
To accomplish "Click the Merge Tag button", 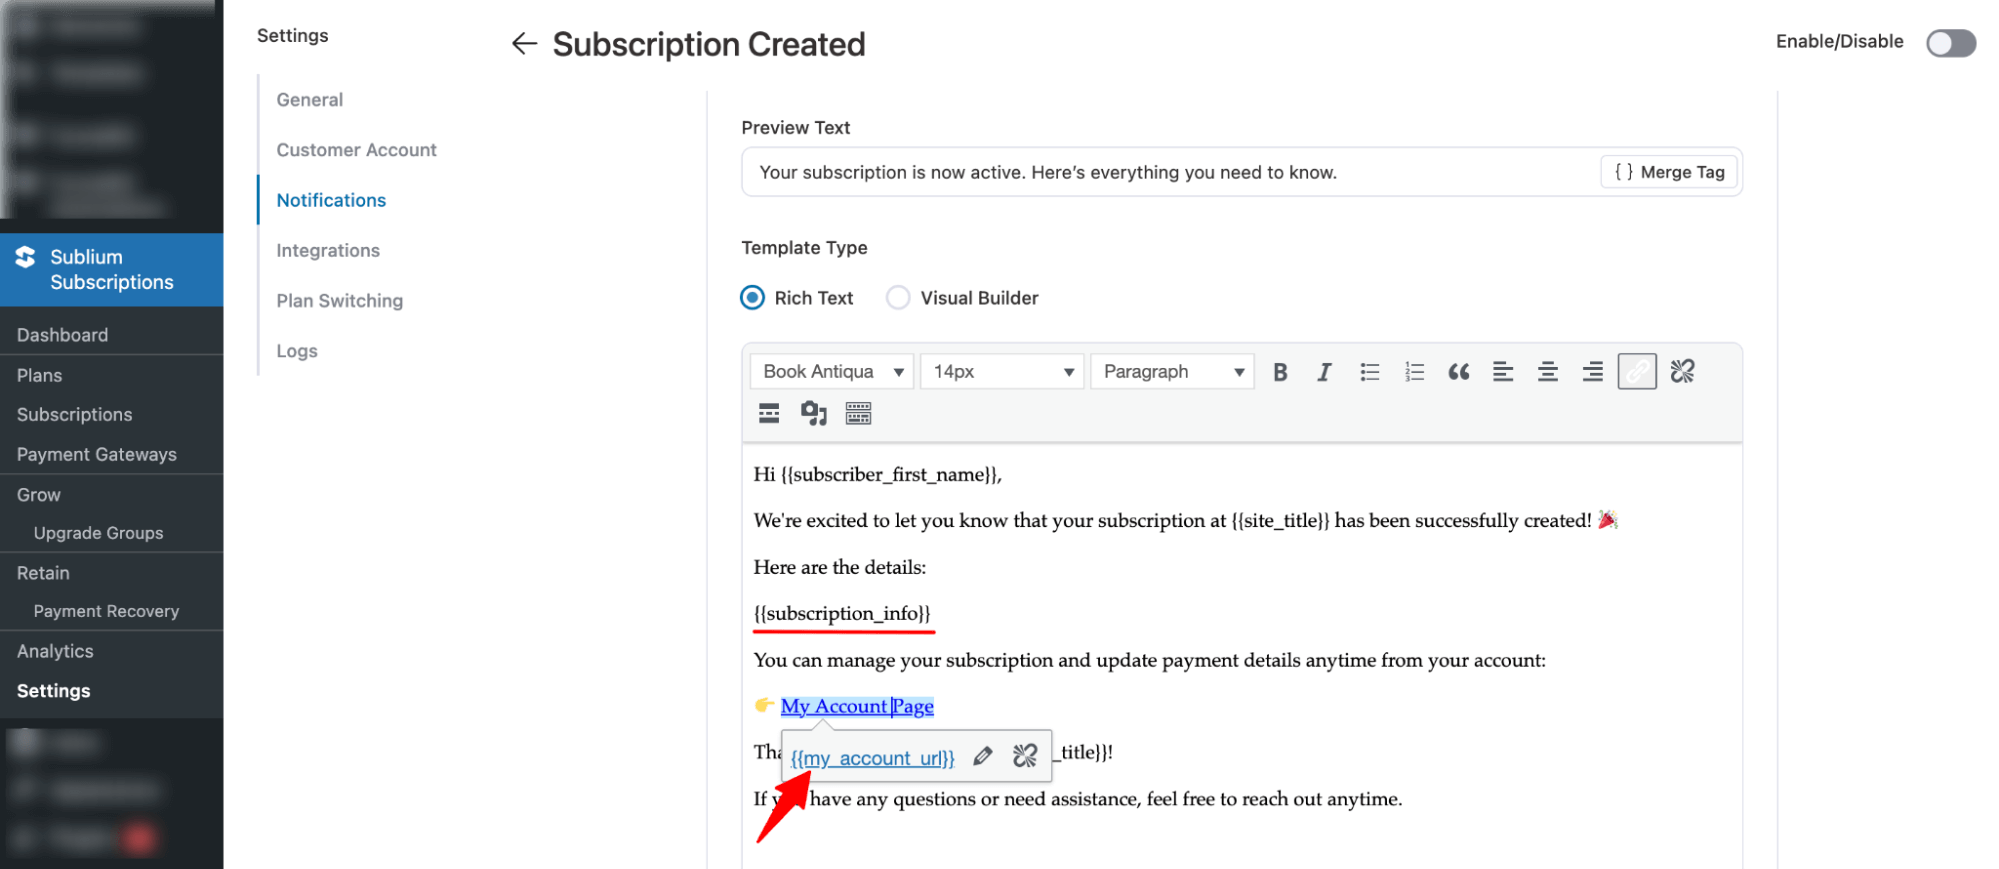I will [1669, 172].
